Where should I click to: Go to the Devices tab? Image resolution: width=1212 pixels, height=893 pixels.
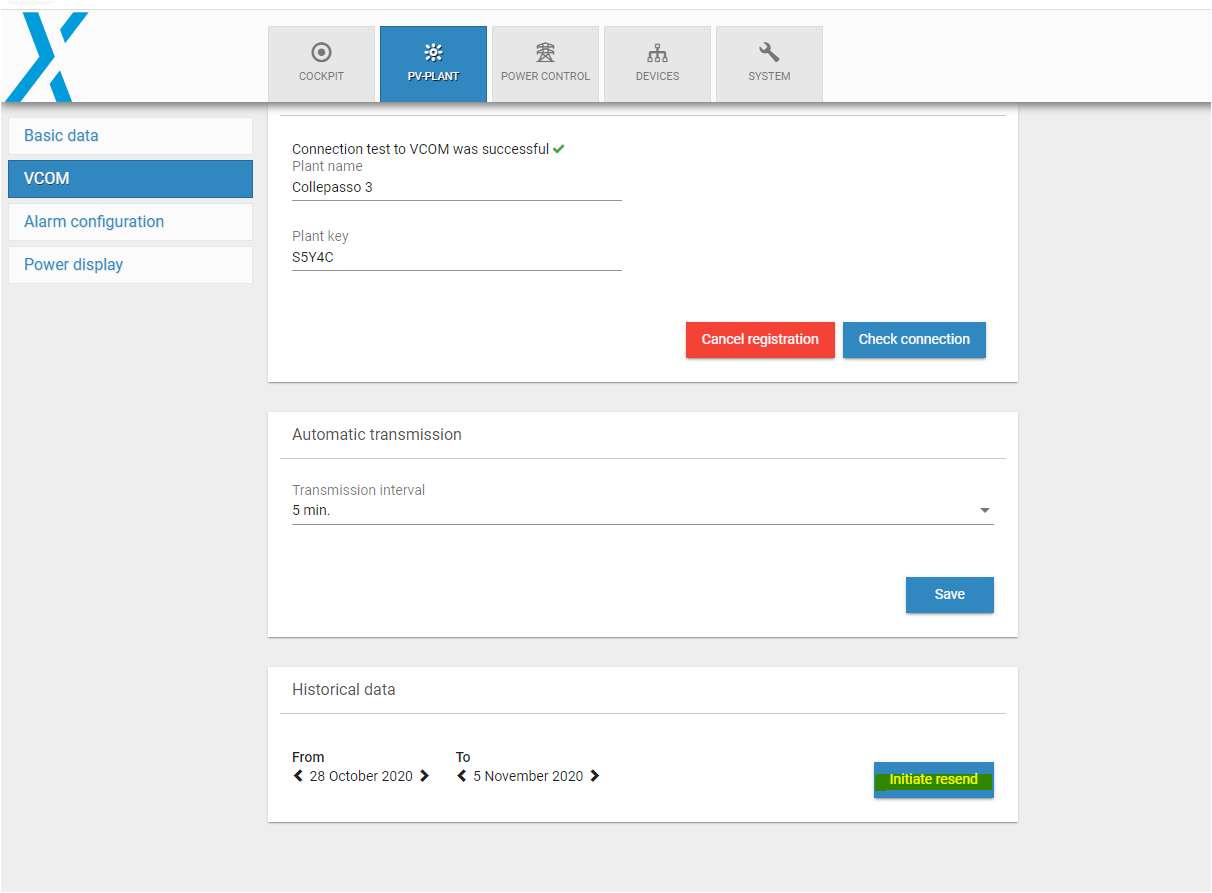click(657, 64)
